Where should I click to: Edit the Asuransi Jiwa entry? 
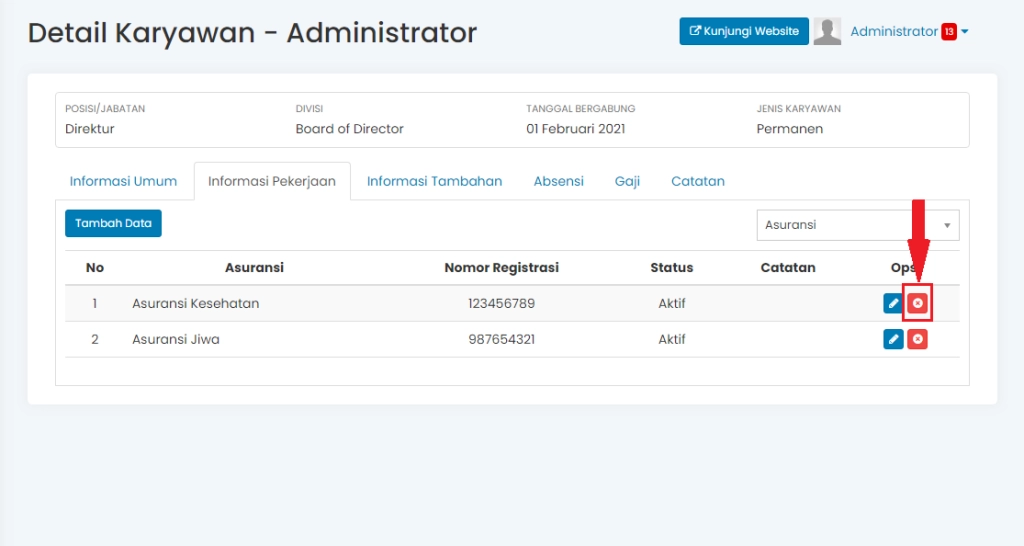[893, 339]
